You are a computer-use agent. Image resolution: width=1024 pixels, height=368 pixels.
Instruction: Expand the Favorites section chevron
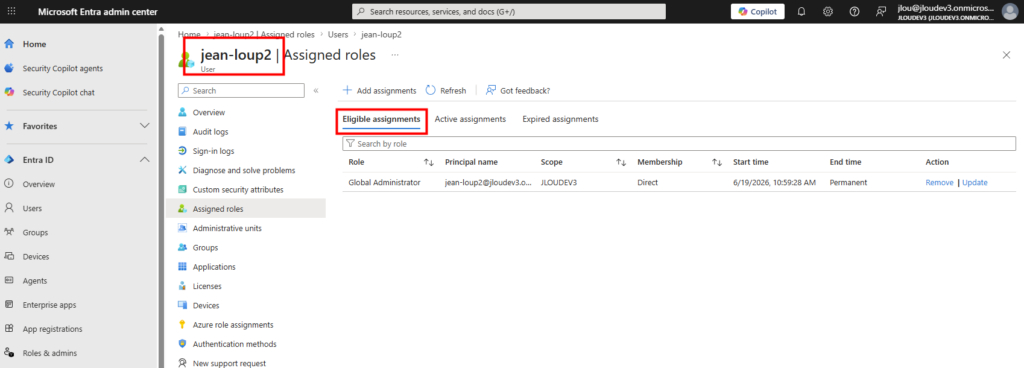[145, 125]
